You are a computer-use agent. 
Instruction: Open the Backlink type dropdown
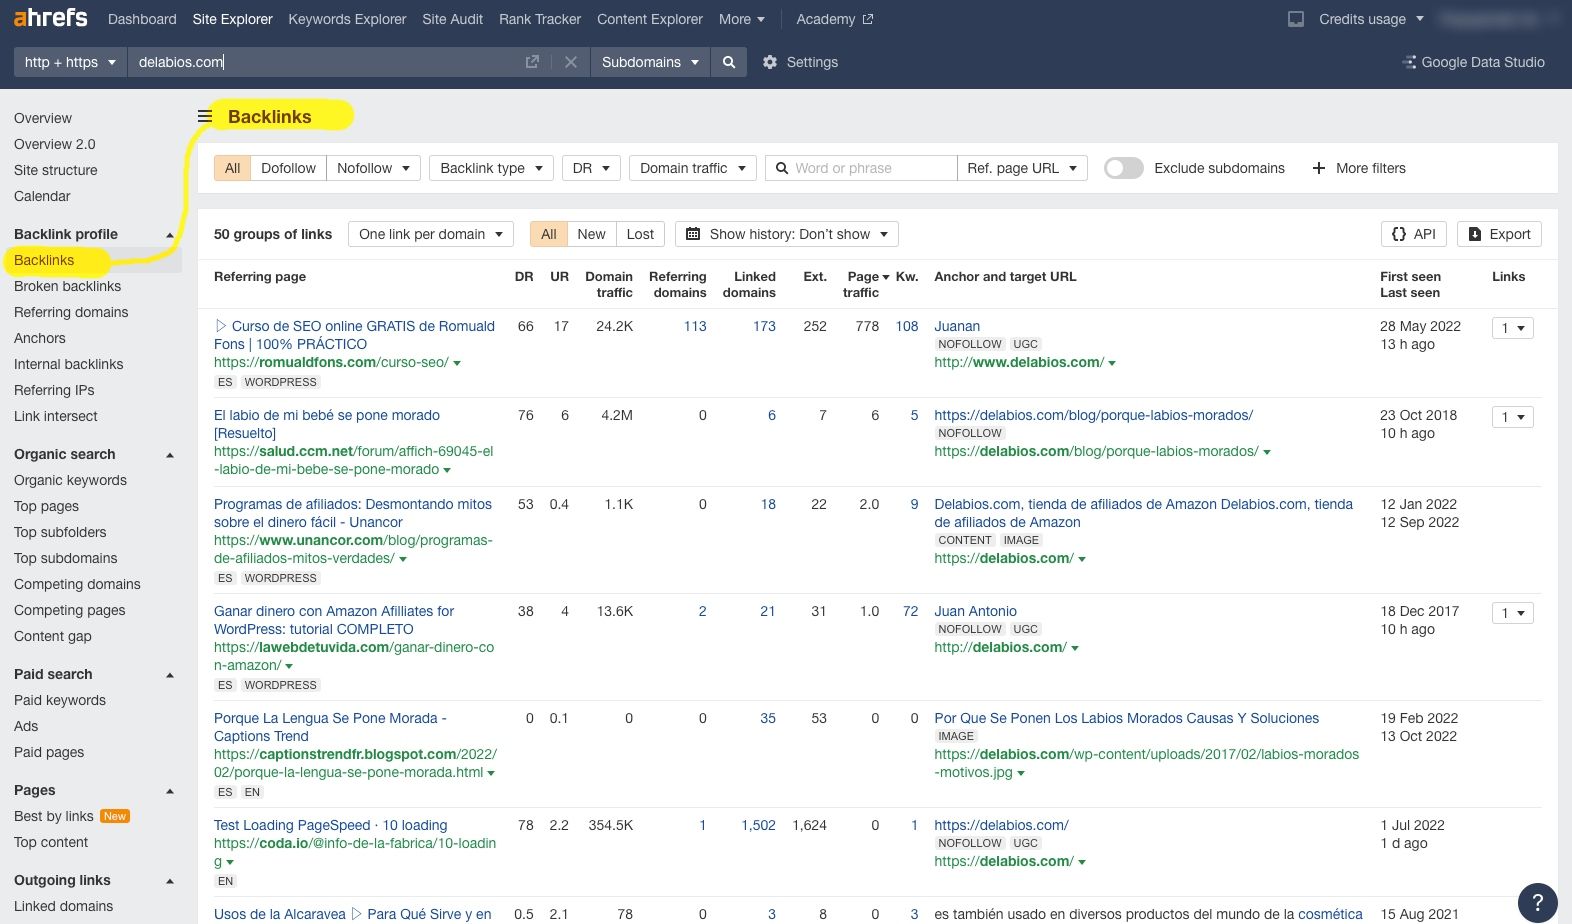click(x=491, y=168)
